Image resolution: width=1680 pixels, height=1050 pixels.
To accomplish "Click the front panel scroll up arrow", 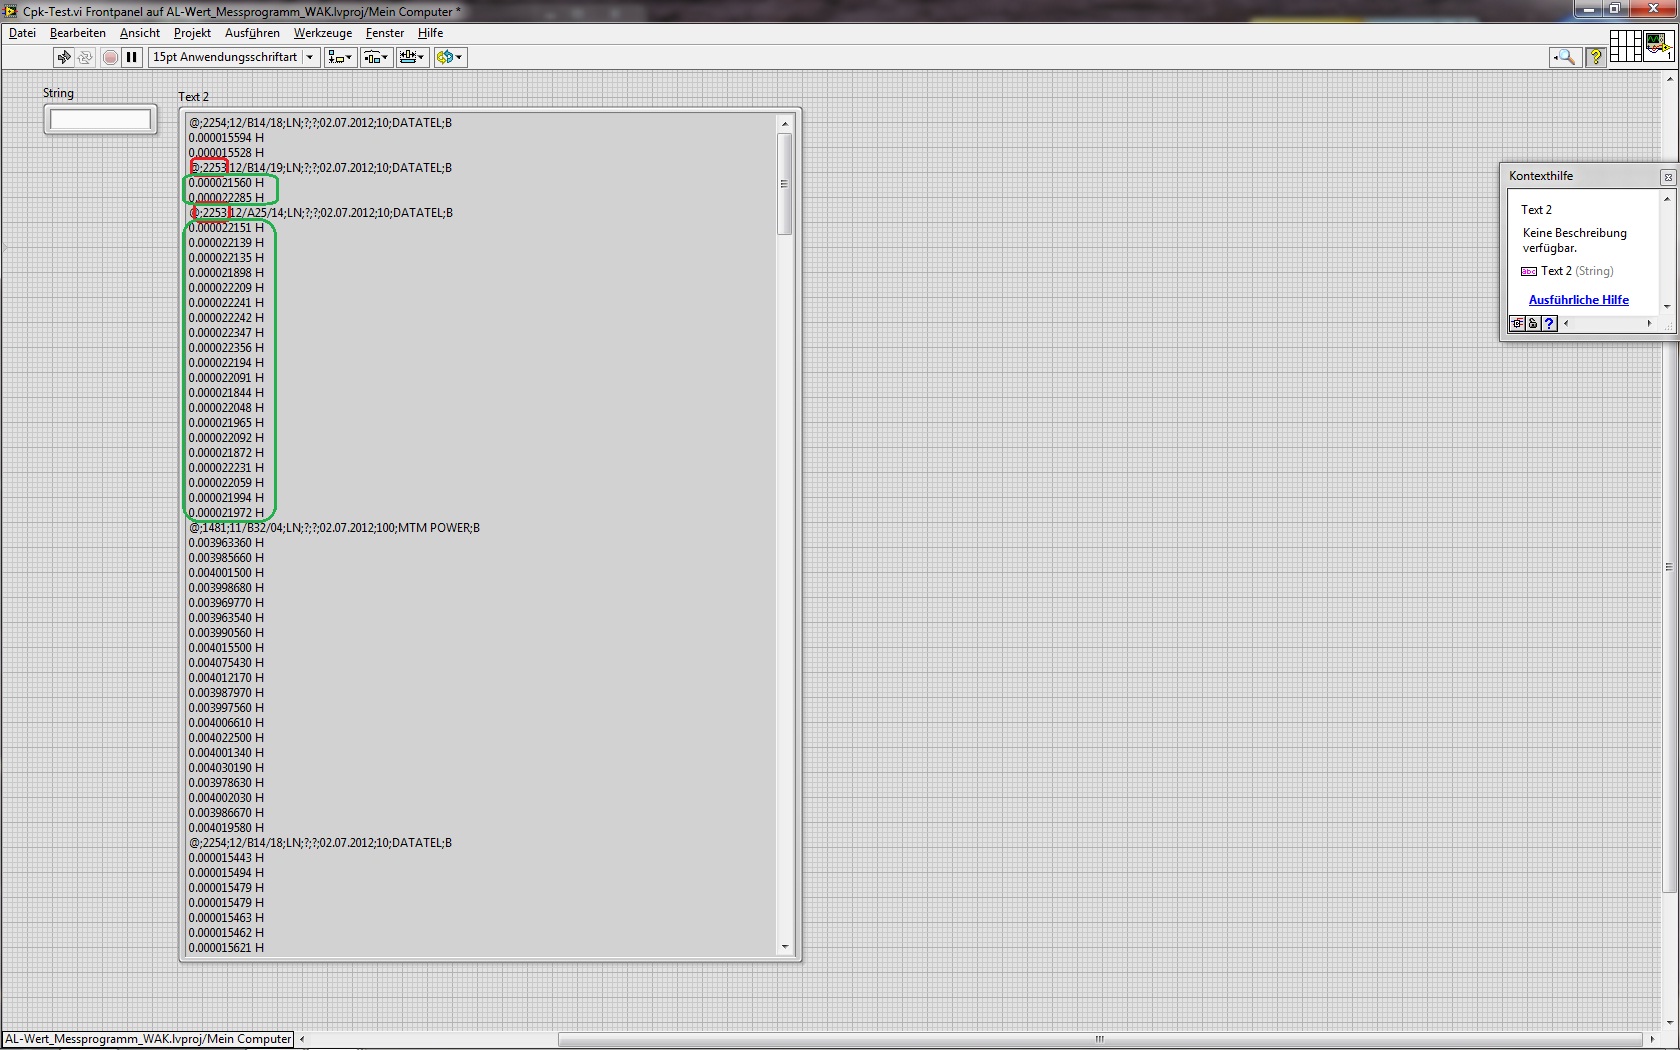I will [x=1669, y=77].
